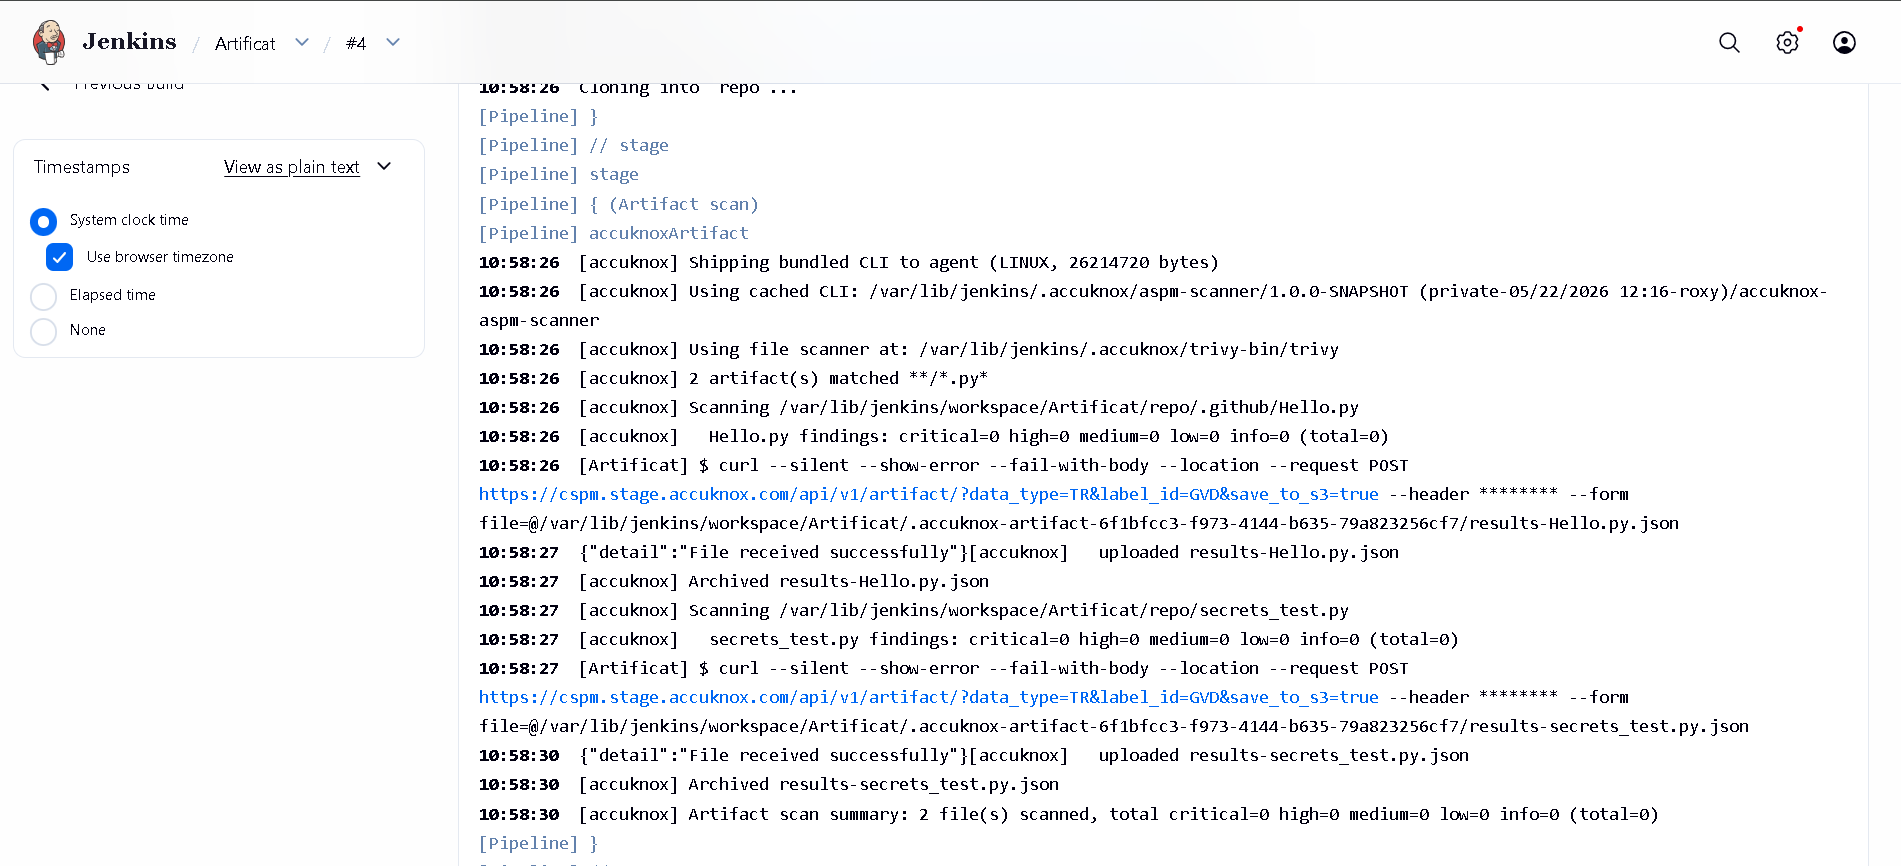Select None timestamp radio option
Viewport: 1901px width, 866px height.
[43, 331]
